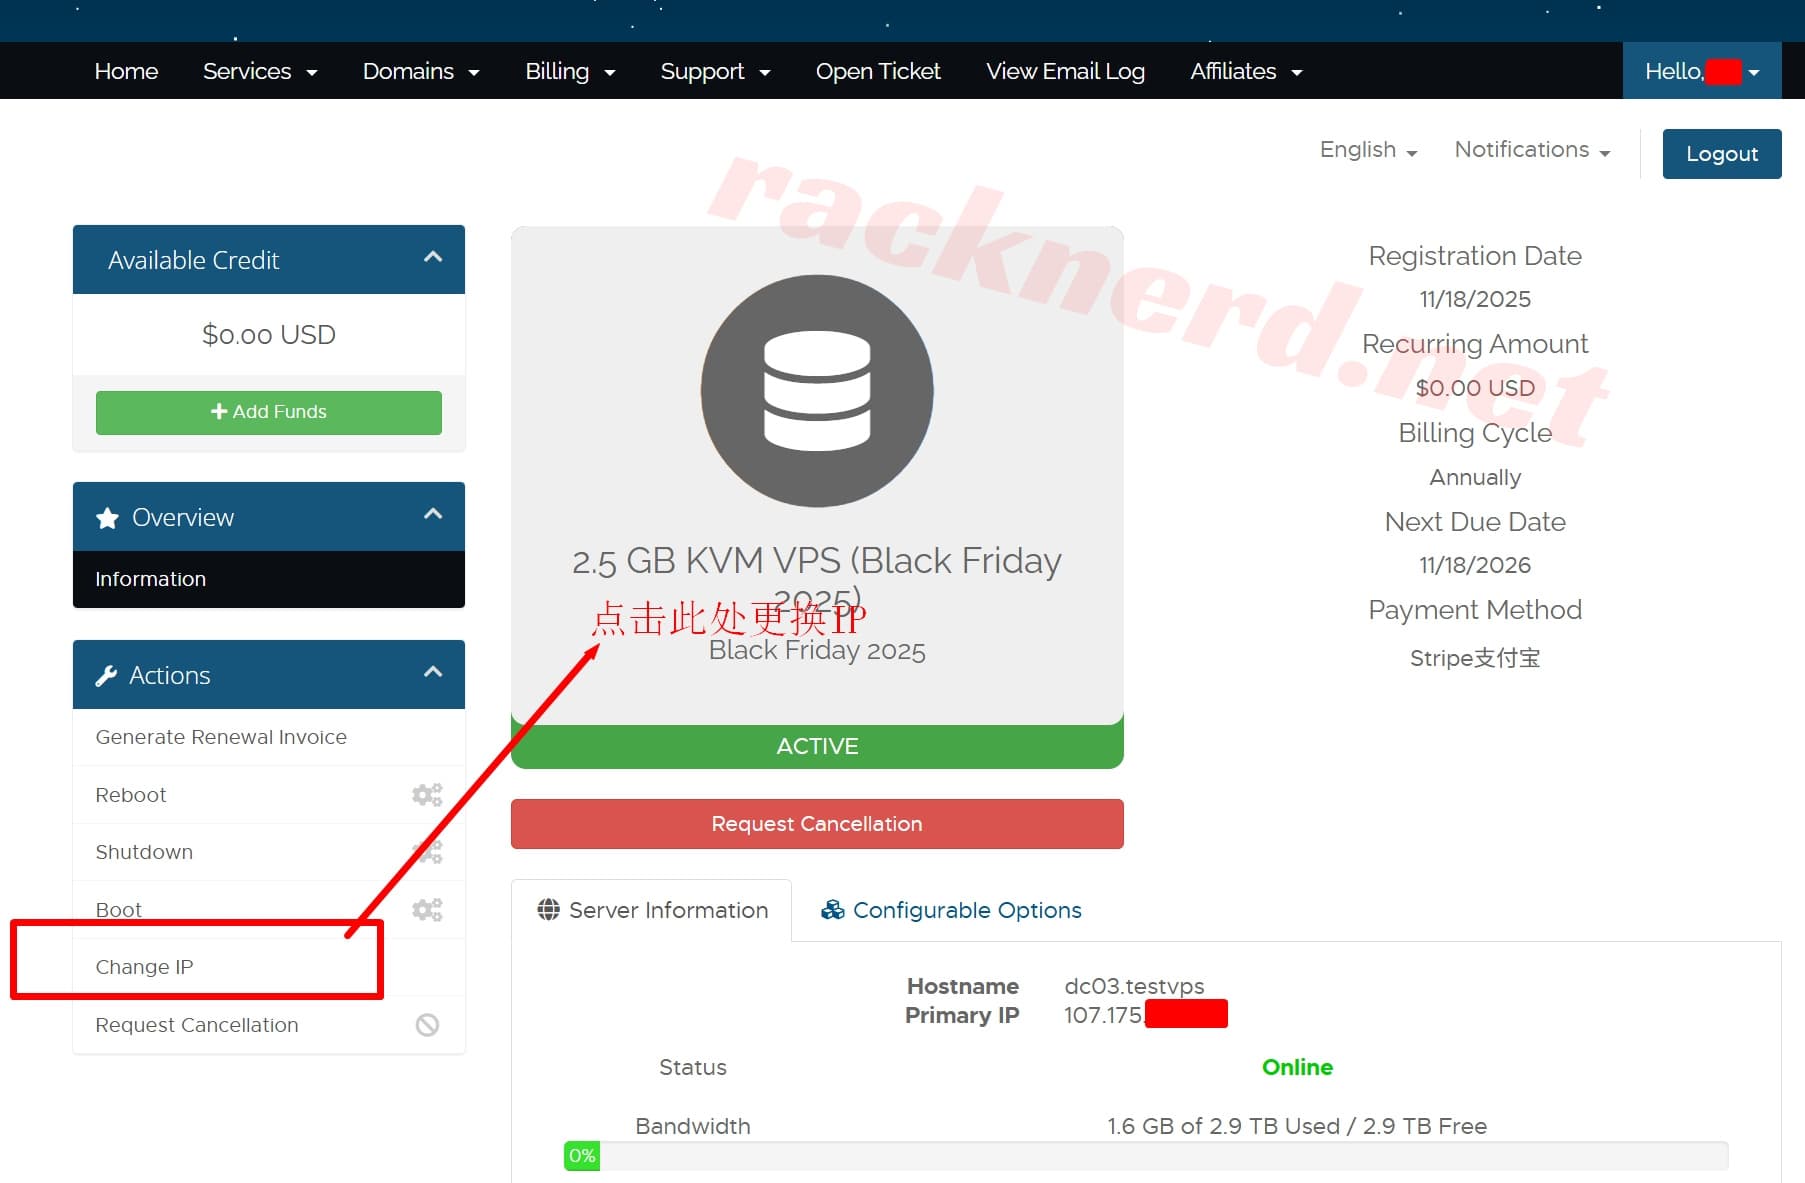Click the green Add Funds button
The width and height of the screenshot is (1805, 1183).
268,412
